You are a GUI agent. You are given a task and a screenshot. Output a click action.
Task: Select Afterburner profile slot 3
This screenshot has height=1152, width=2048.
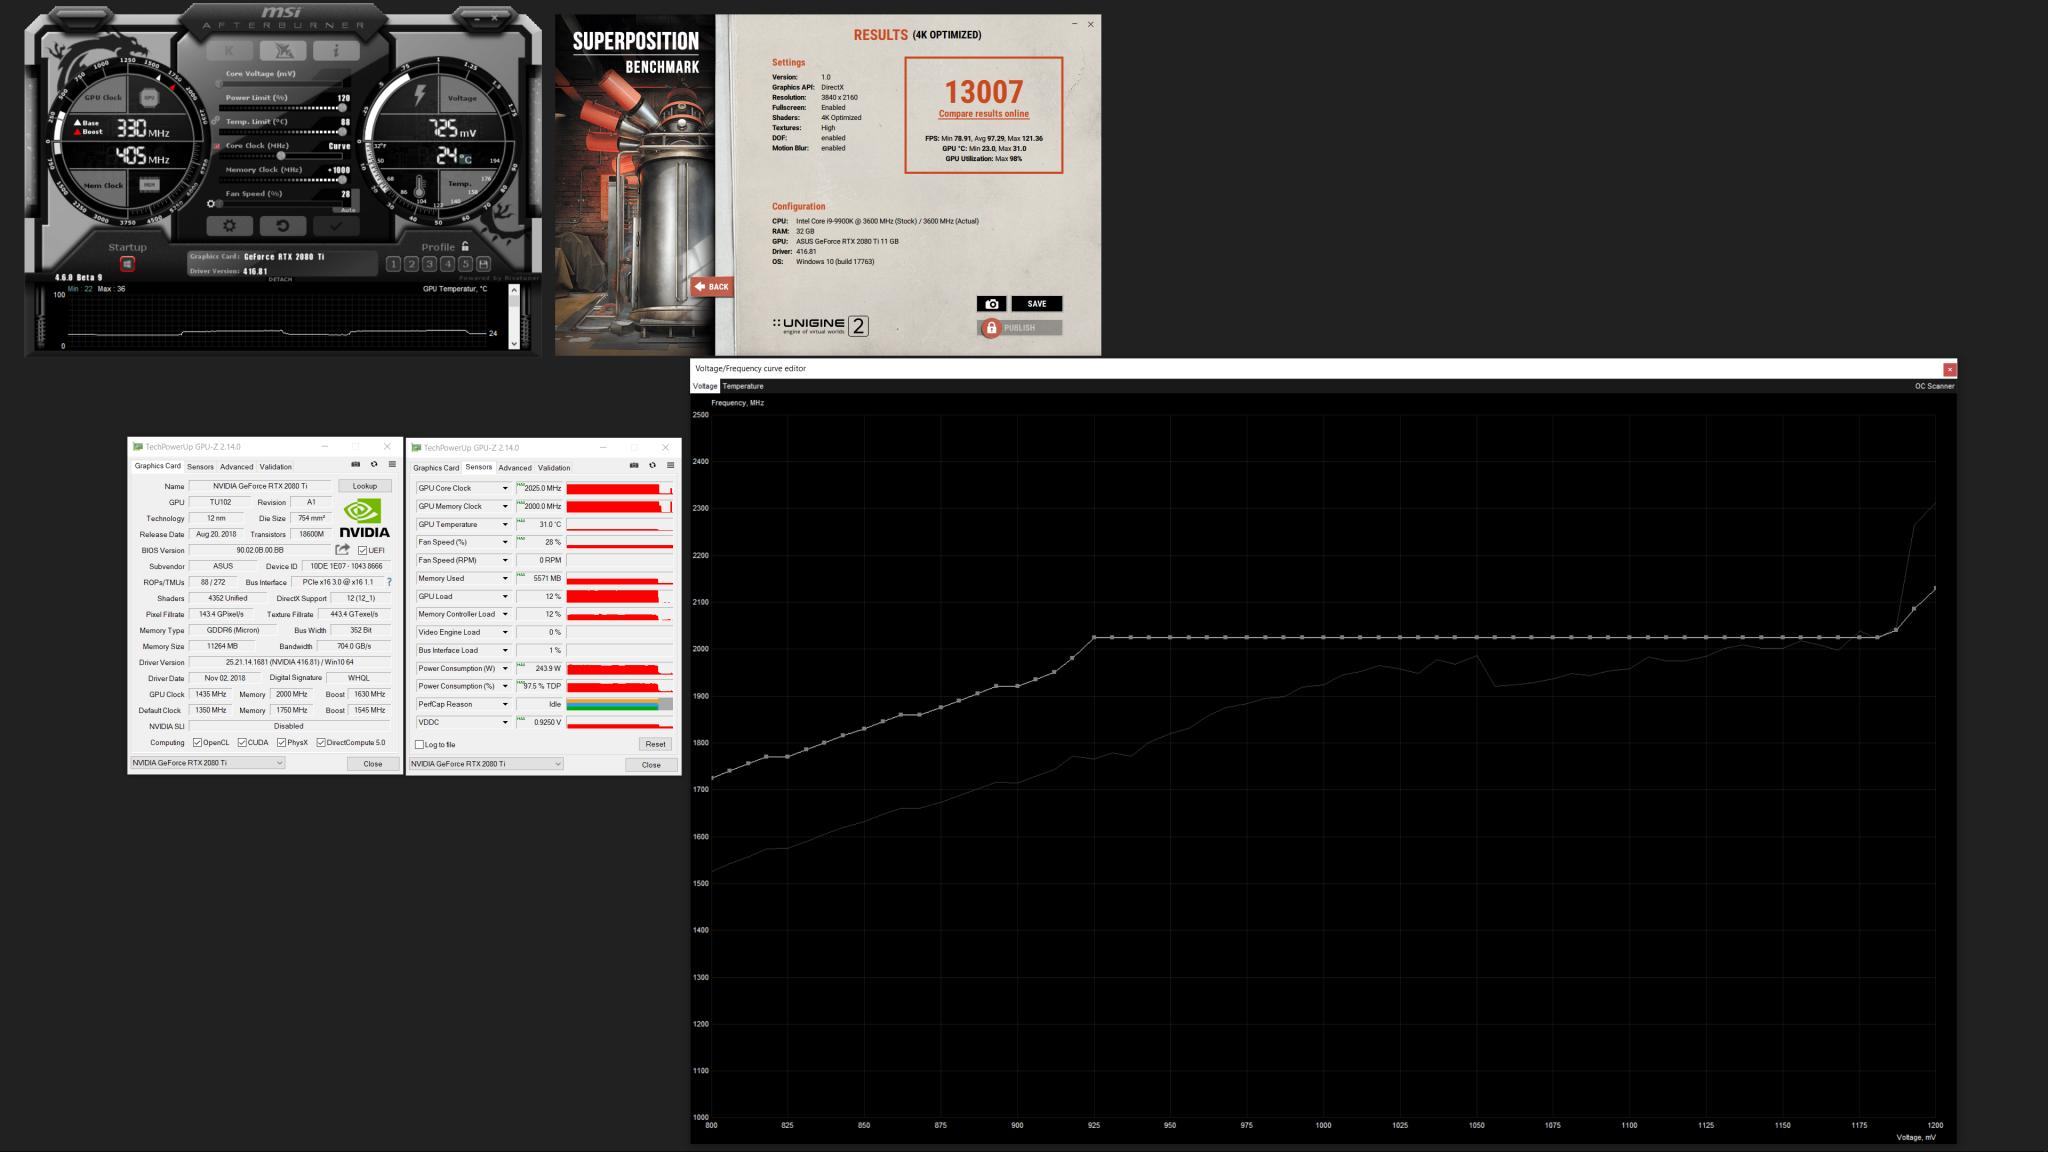click(x=429, y=264)
